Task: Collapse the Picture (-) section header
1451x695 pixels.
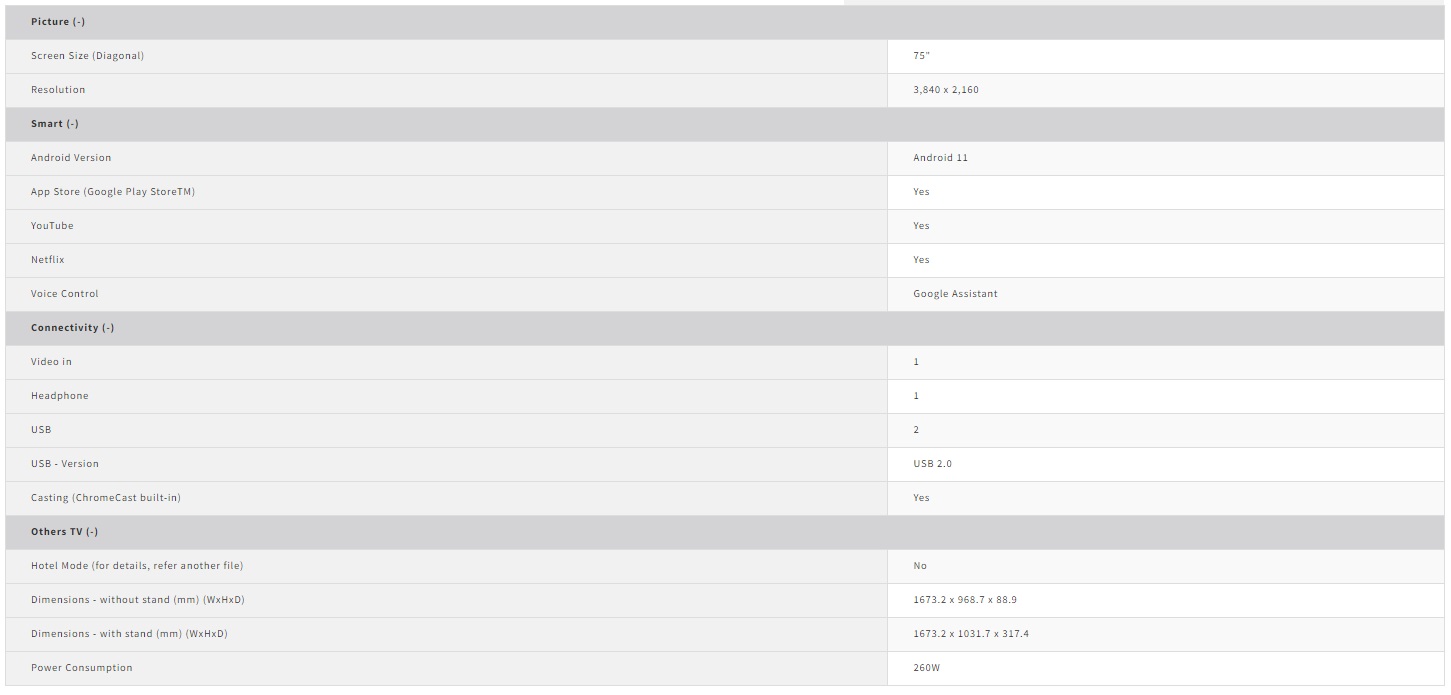Action: 58,22
